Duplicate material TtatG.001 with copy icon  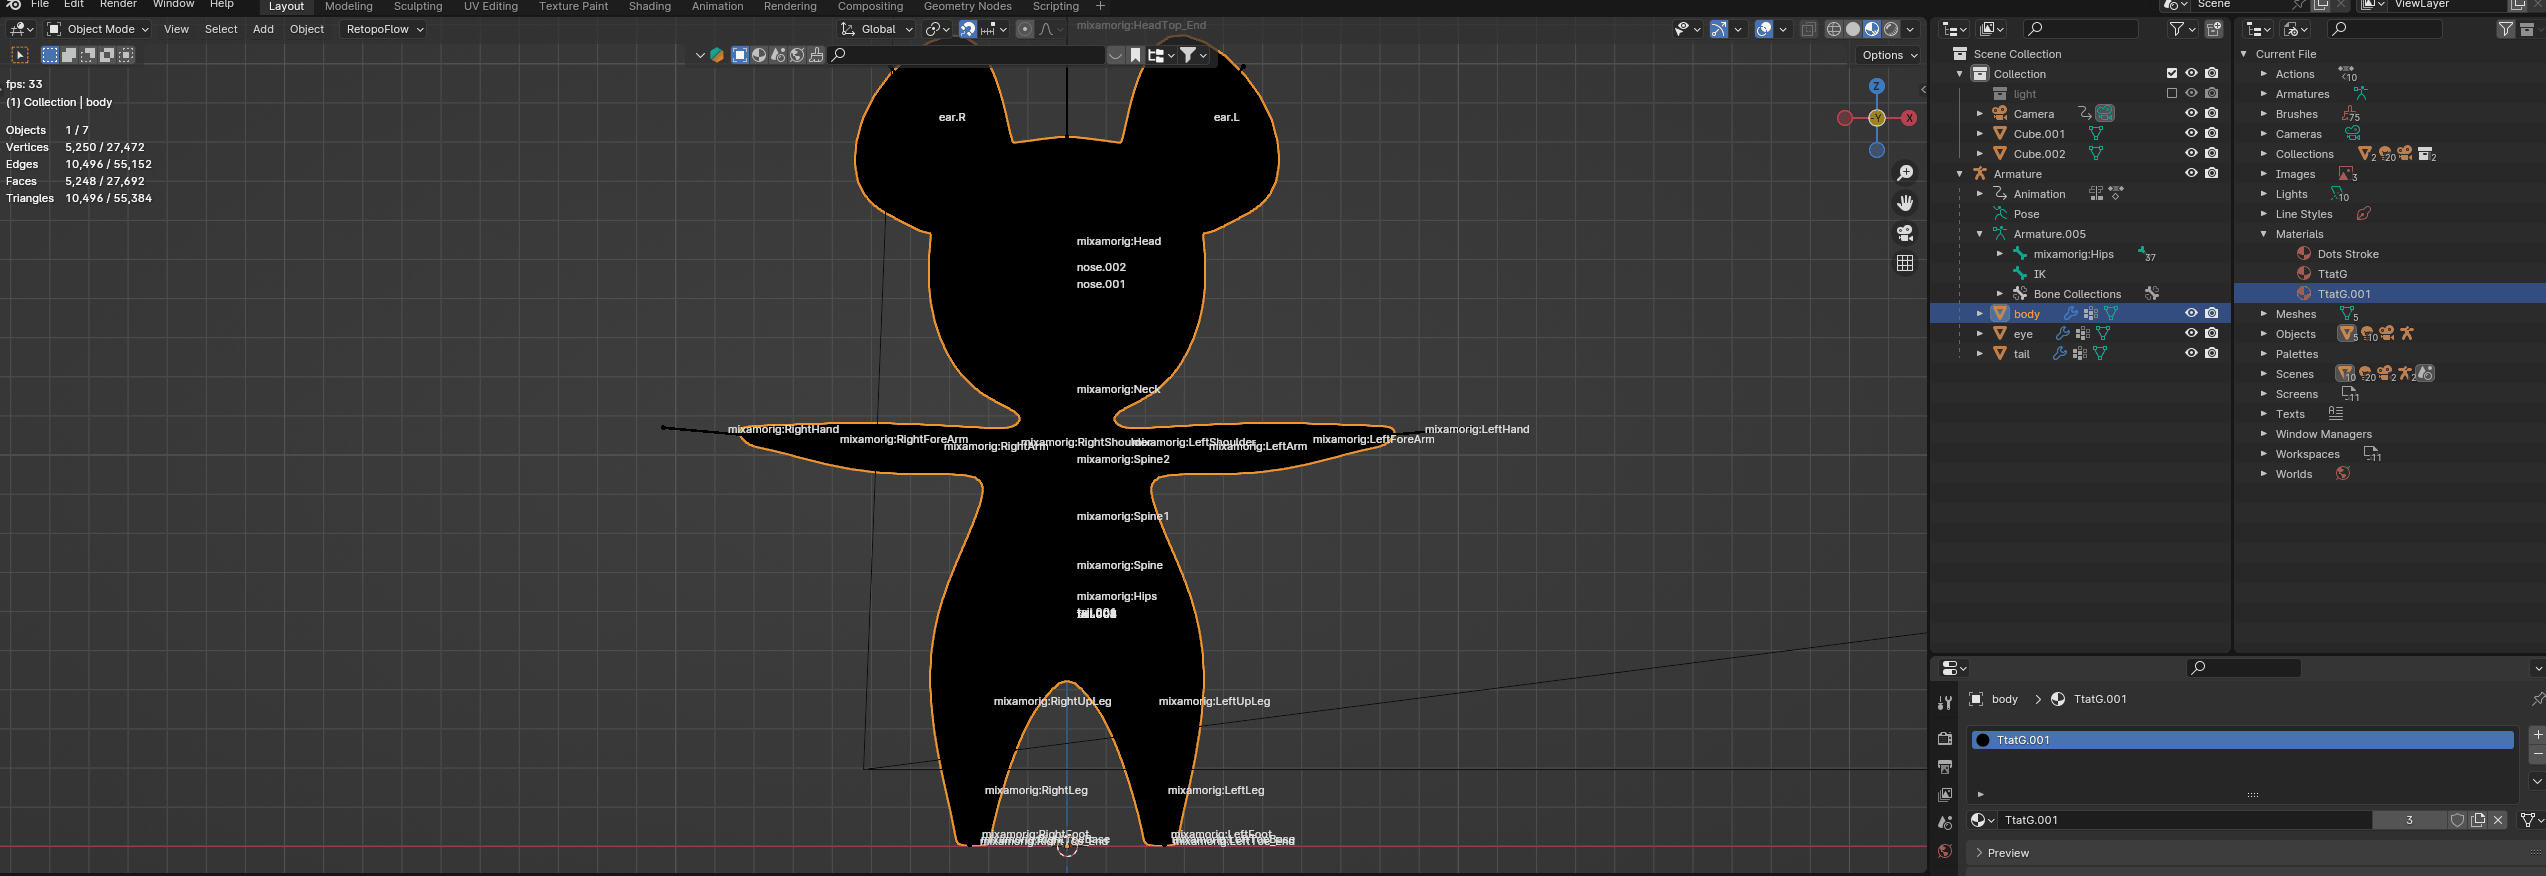pos(2478,820)
